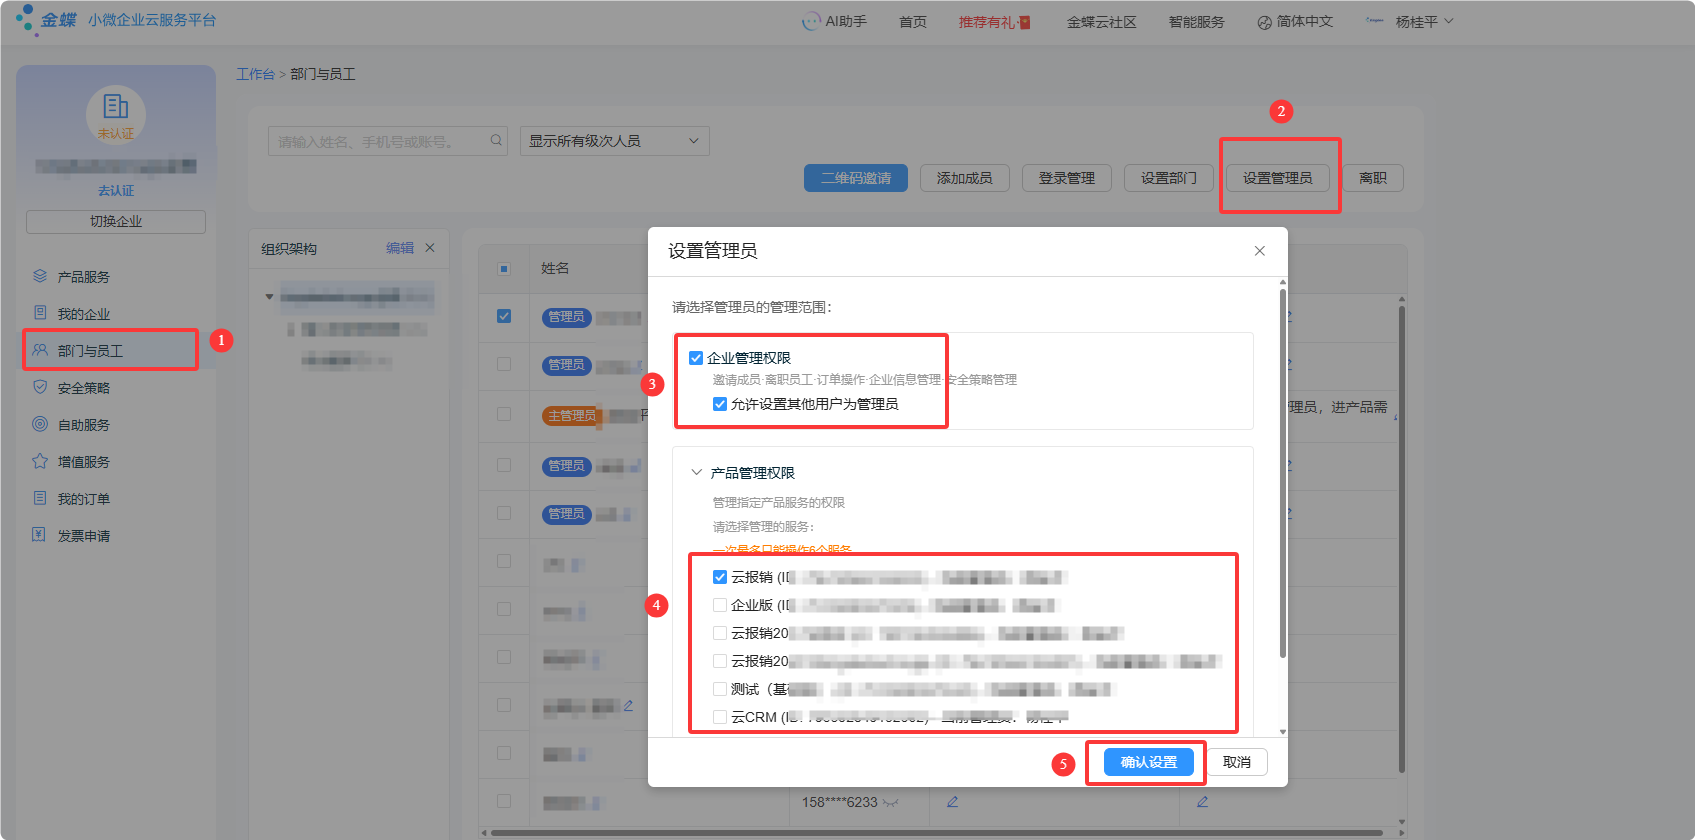Screen dimensions: 1695x840
Task: Check the 企业版 service checkbox
Action: [720, 605]
